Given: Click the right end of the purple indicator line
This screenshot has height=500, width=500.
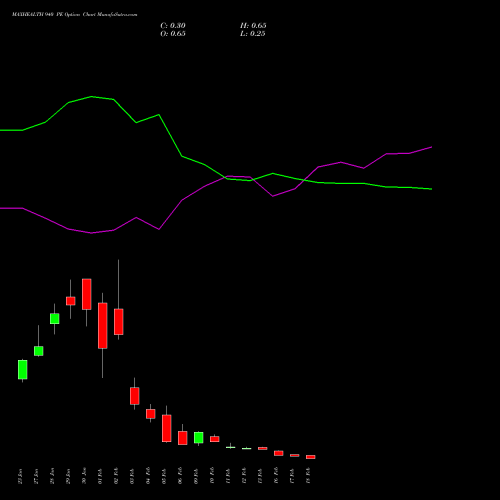Looking at the screenshot, I should [x=431, y=147].
